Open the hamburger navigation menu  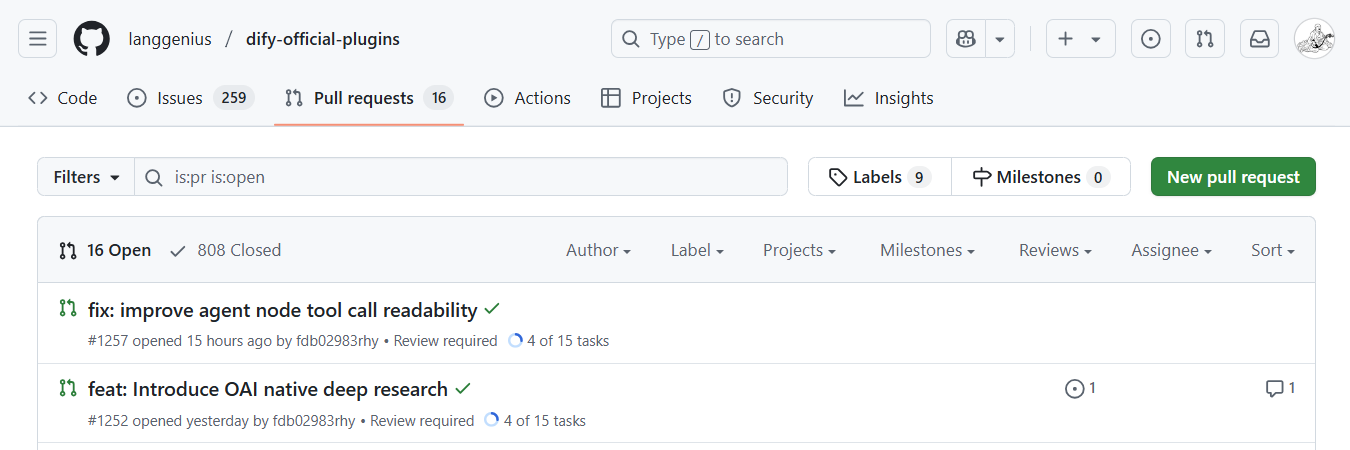(37, 39)
